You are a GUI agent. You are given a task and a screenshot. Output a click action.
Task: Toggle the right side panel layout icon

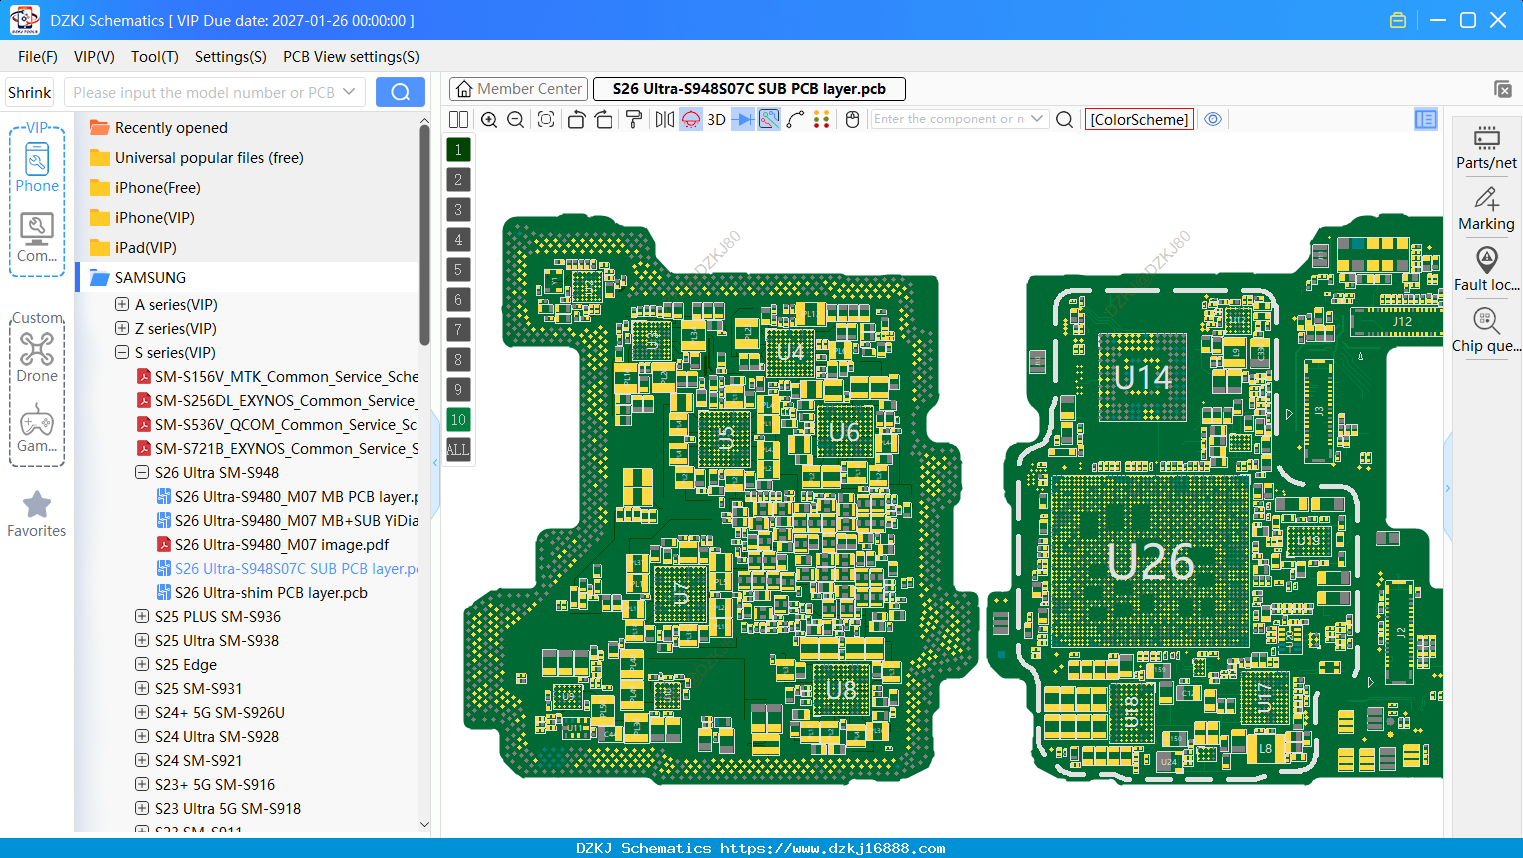(x=1426, y=119)
